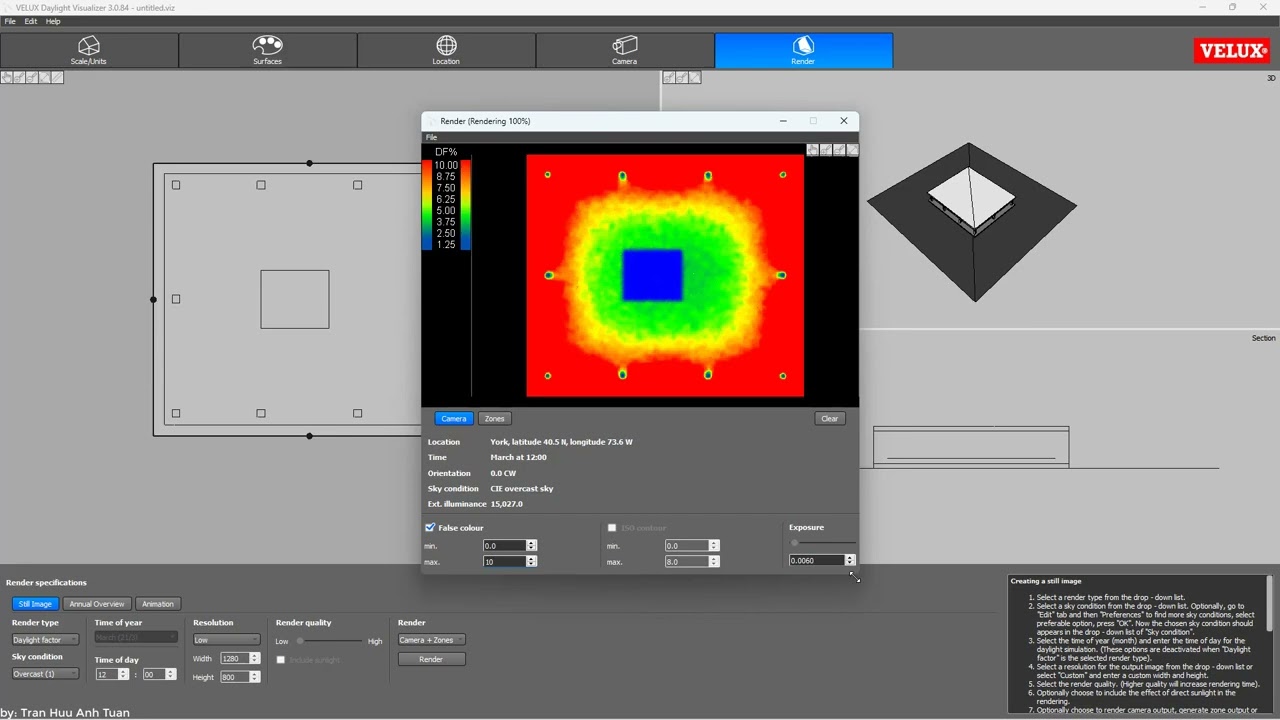Click the Height resolution field
1280x720 pixels.
click(x=235, y=677)
